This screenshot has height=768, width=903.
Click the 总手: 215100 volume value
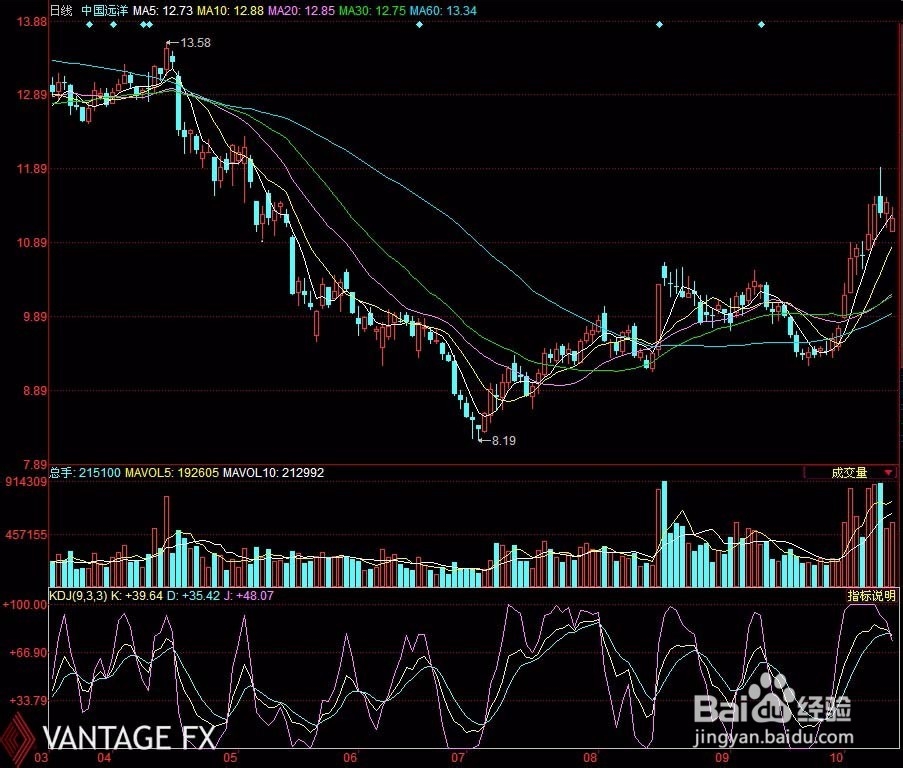pos(85,473)
